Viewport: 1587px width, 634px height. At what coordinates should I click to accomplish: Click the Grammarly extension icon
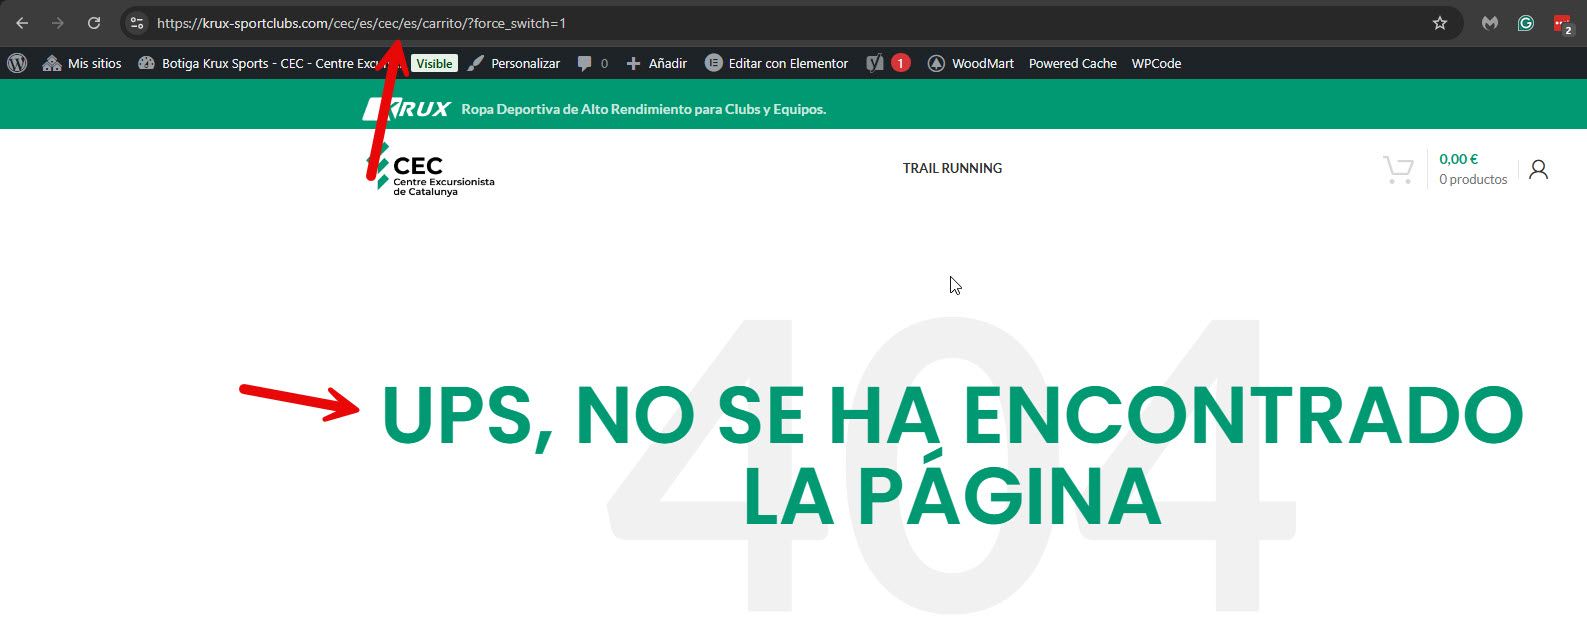pos(1526,23)
